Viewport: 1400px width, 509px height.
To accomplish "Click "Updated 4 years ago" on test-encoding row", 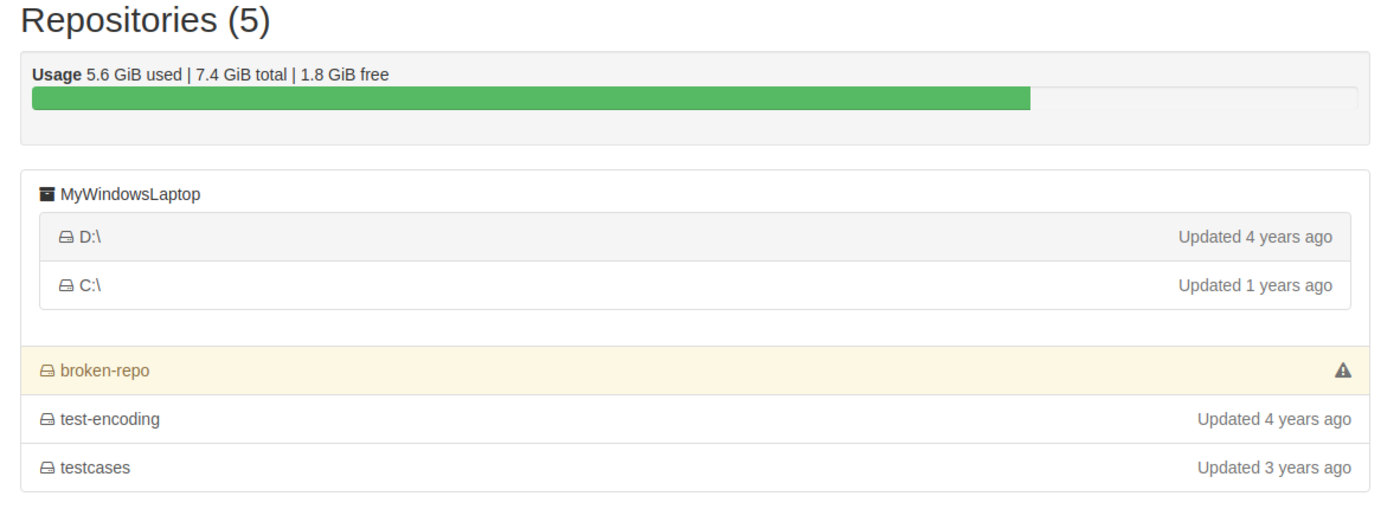I will (x=1274, y=419).
